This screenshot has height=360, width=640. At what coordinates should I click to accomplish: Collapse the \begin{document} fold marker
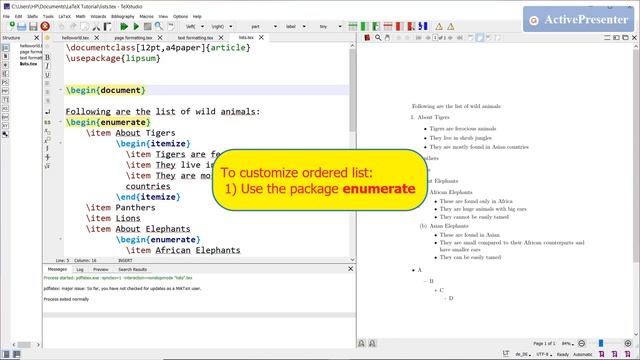coord(60,90)
